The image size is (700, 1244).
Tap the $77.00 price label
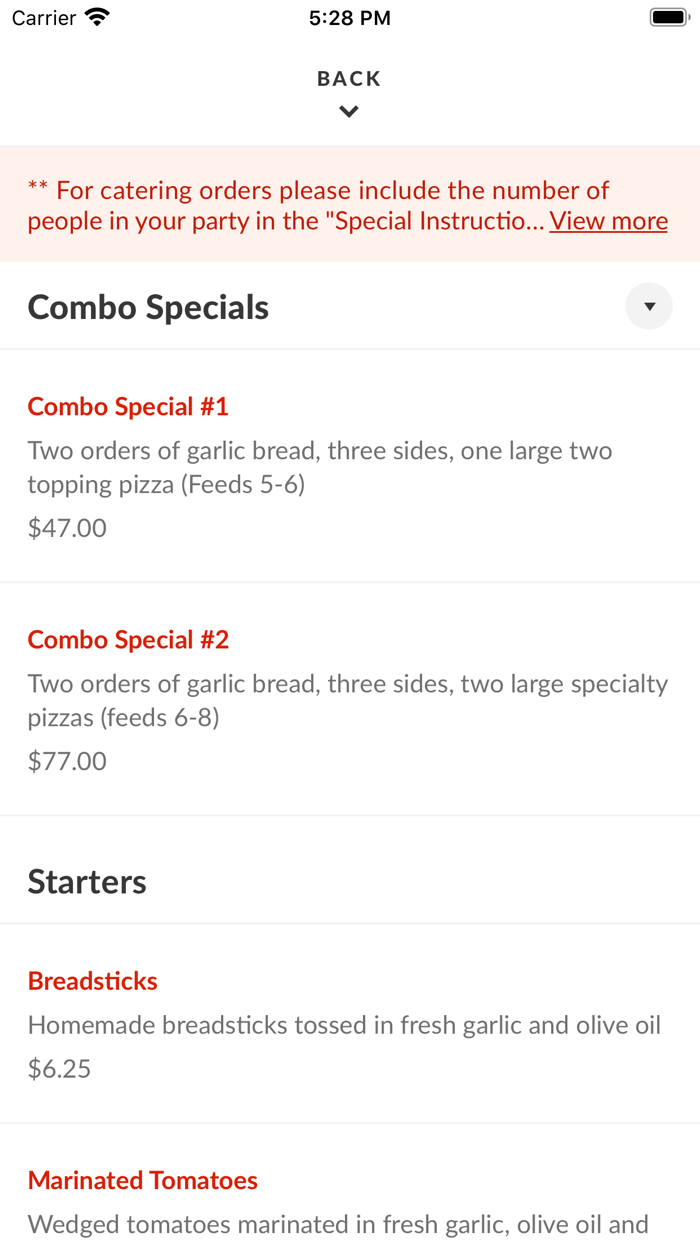(x=66, y=760)
